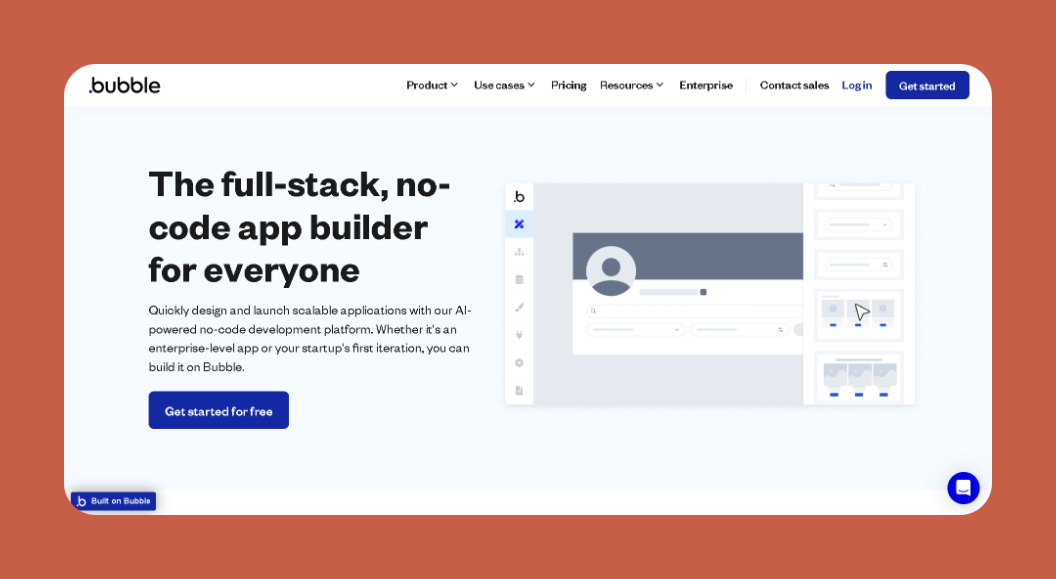Expand the Product dropdown menu
The image size is (1056, 579).
tap(432, 85)
